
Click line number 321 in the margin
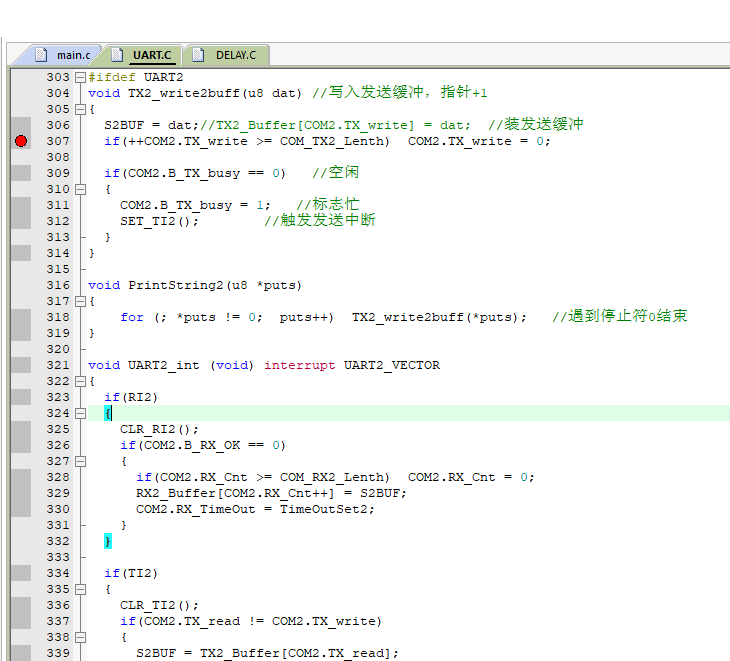pos(58,365)
